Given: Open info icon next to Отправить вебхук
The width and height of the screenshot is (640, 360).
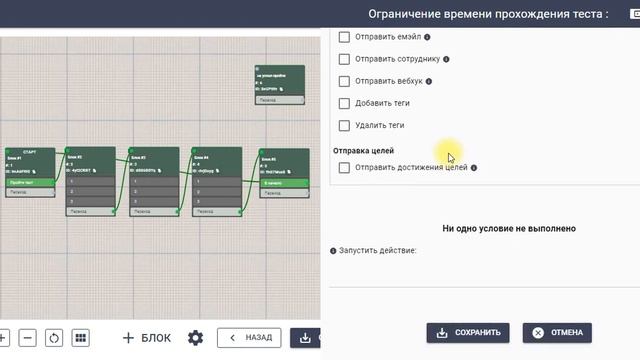Looking at the screenshot, I should 429,81.
